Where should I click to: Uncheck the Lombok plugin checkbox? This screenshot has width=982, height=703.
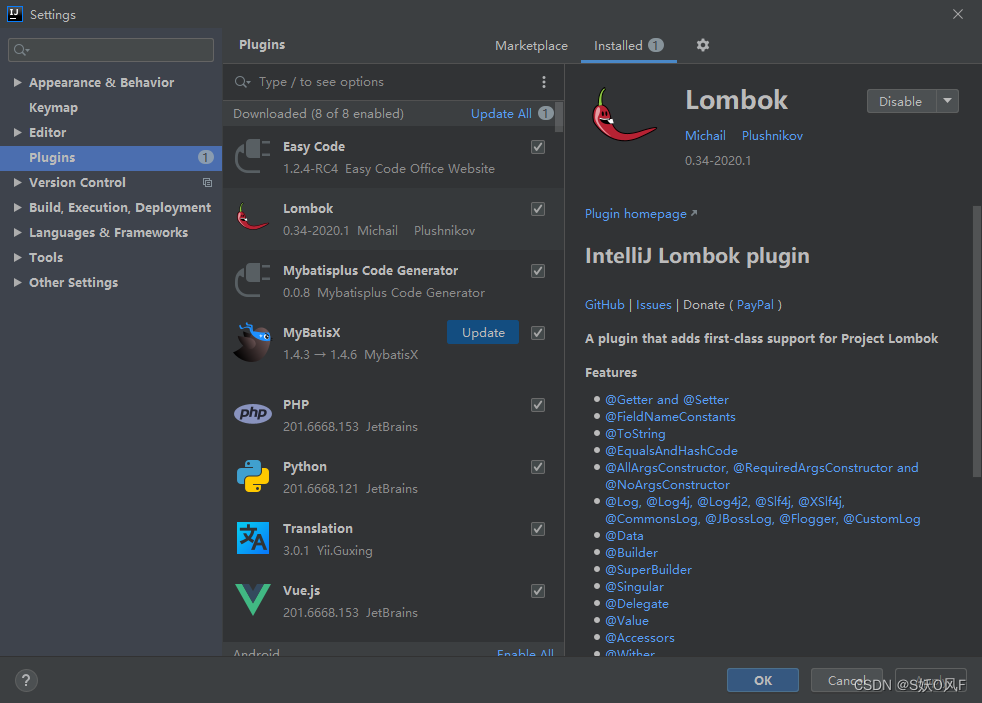538,209
